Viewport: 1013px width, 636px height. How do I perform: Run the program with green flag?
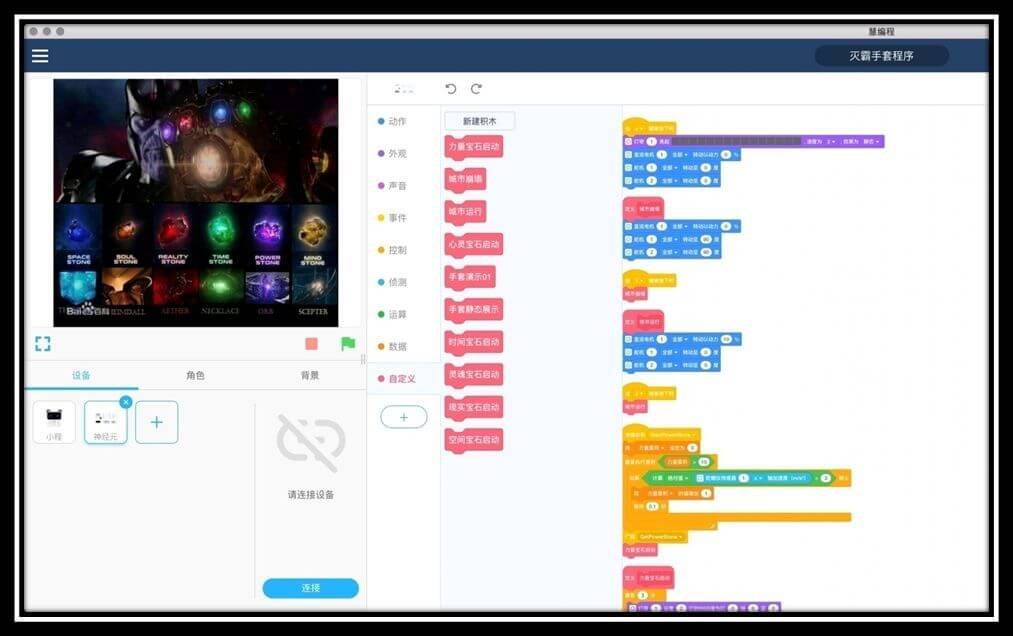pos(348,344)
